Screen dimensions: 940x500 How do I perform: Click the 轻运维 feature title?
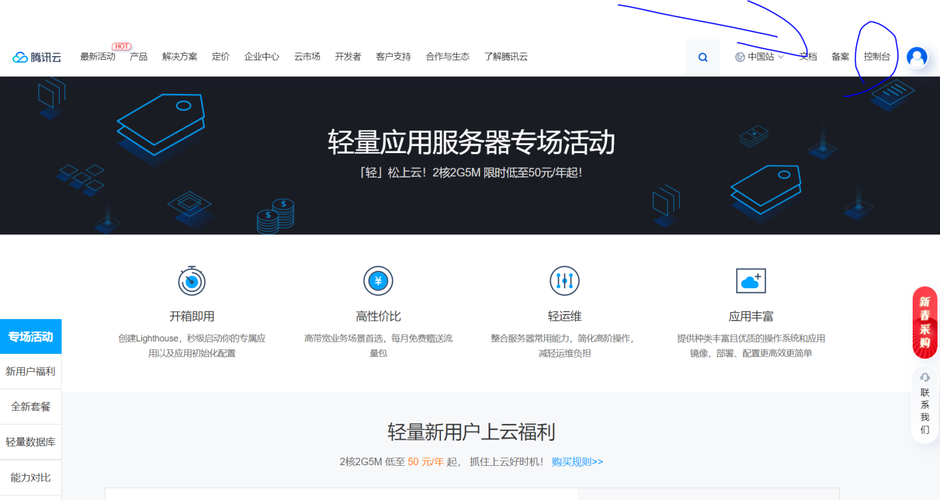pyautogui.click(x=565, y=316)
